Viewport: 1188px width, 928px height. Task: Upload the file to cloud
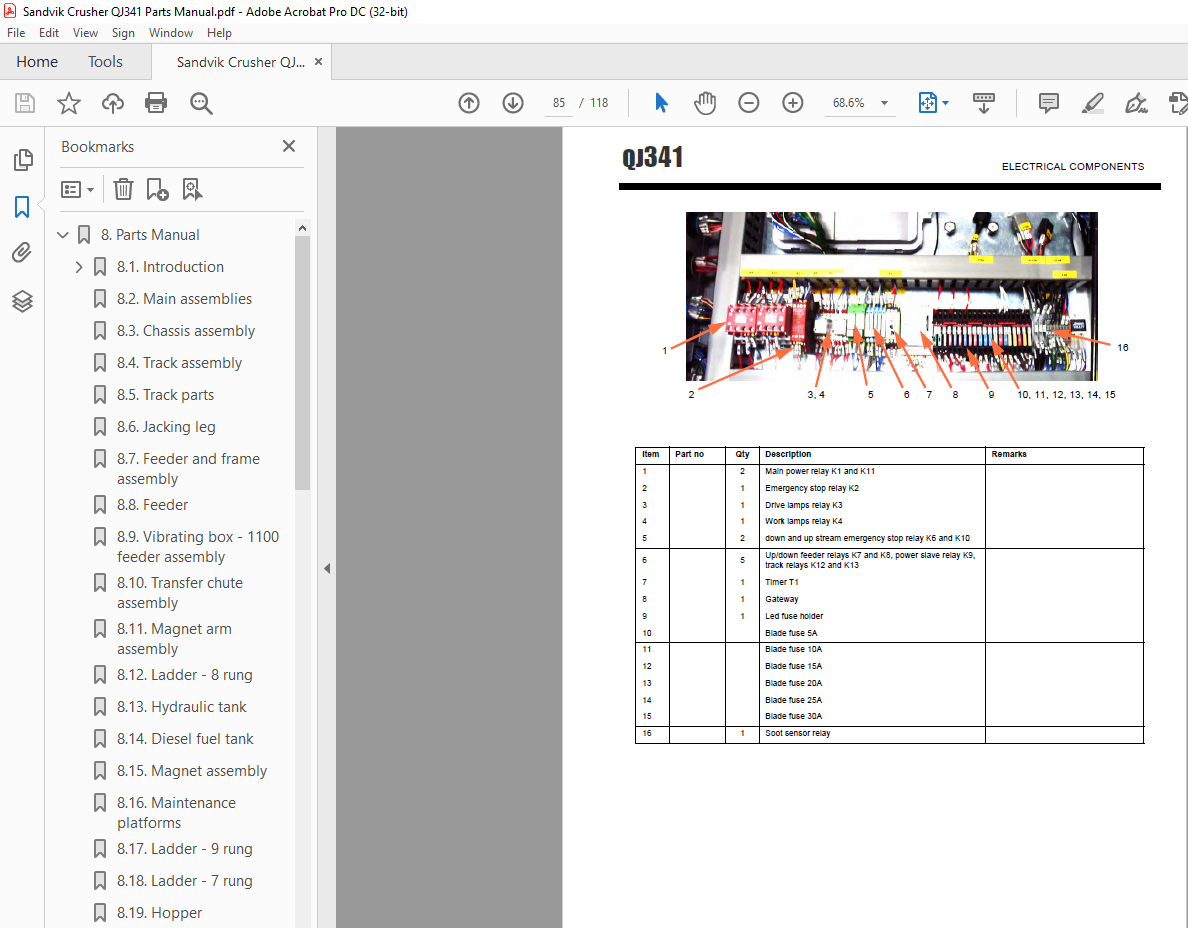click(x=113, y=103)
